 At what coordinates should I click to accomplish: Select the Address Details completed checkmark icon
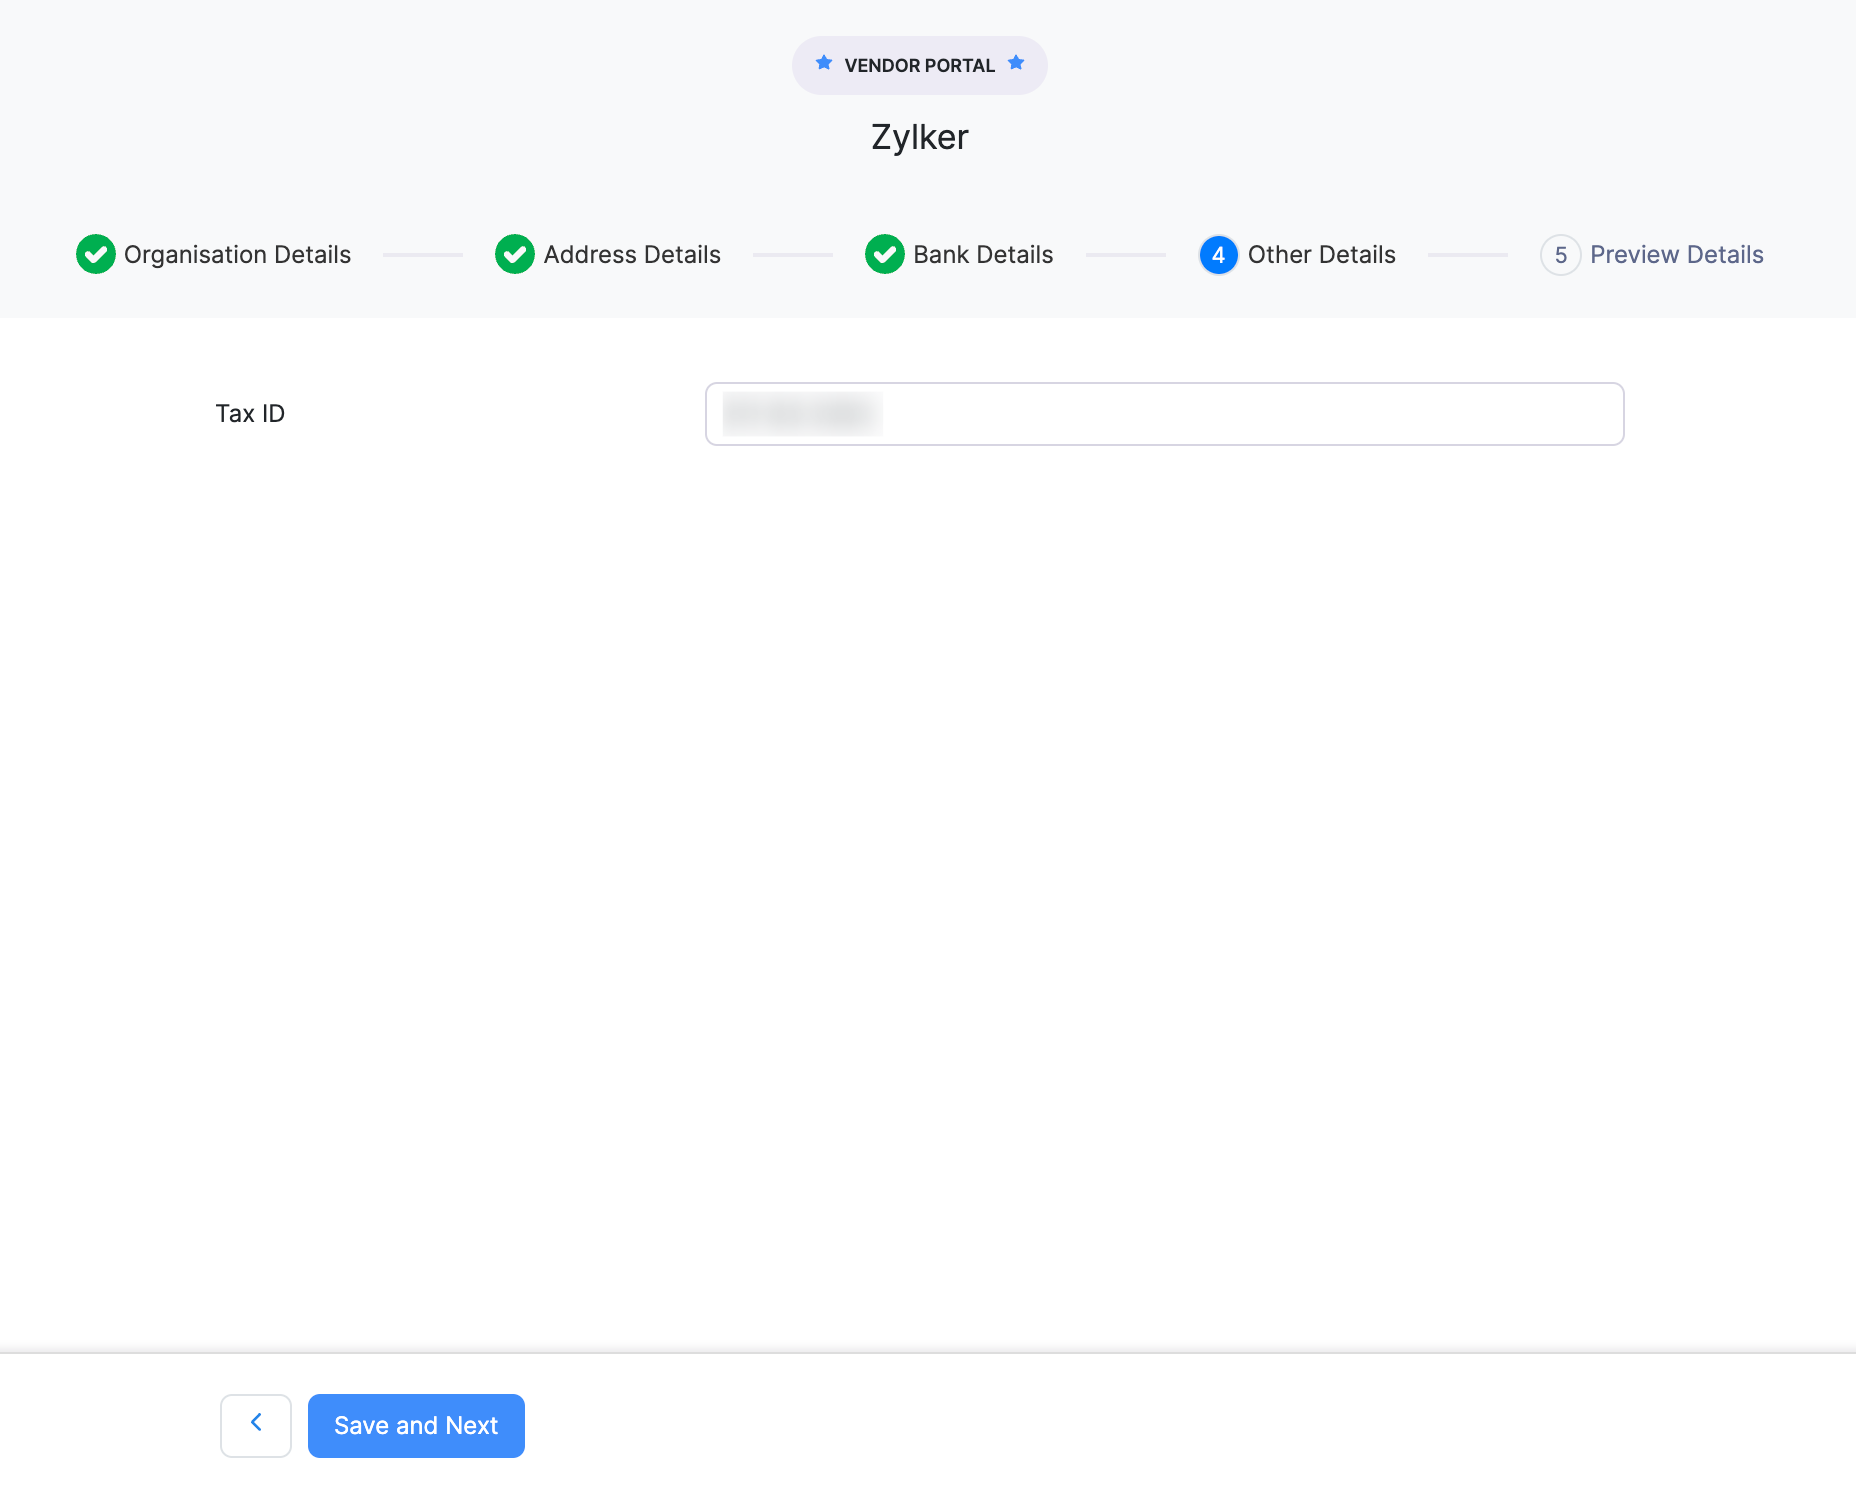tap(514, 254)
